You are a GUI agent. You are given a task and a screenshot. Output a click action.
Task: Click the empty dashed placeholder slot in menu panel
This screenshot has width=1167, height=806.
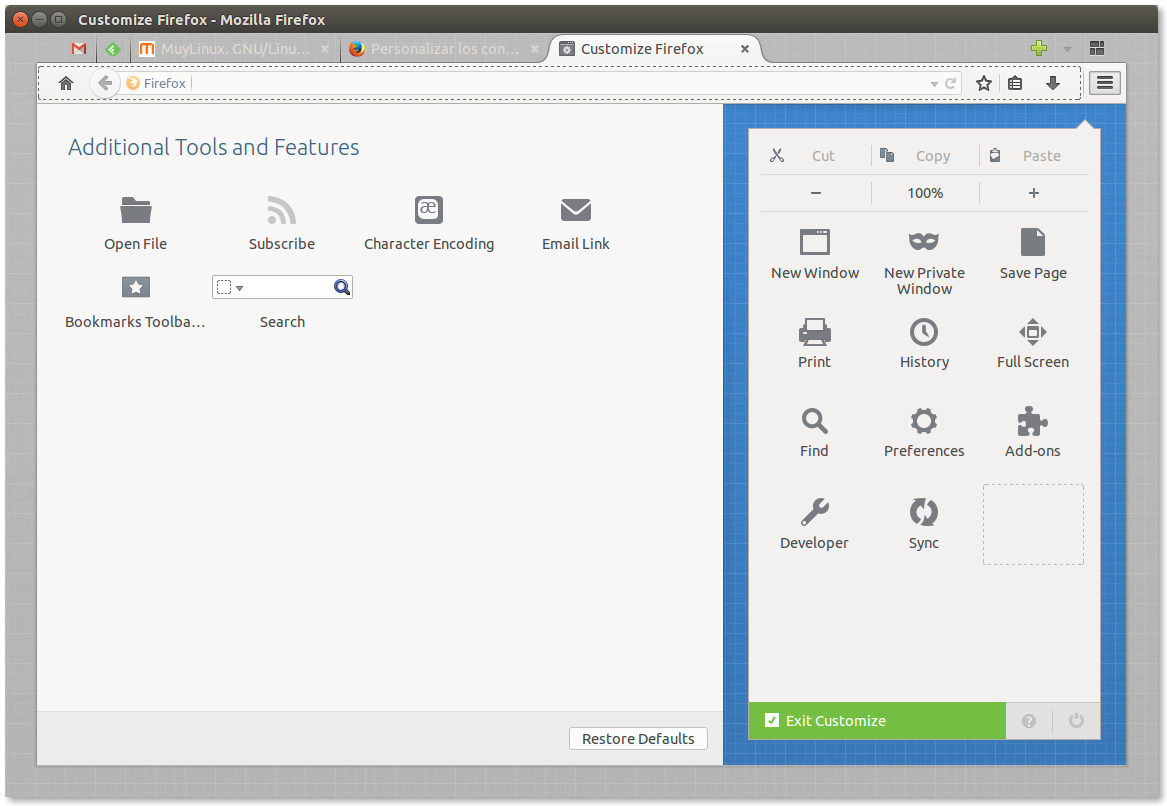click(x=1033, y=525)
